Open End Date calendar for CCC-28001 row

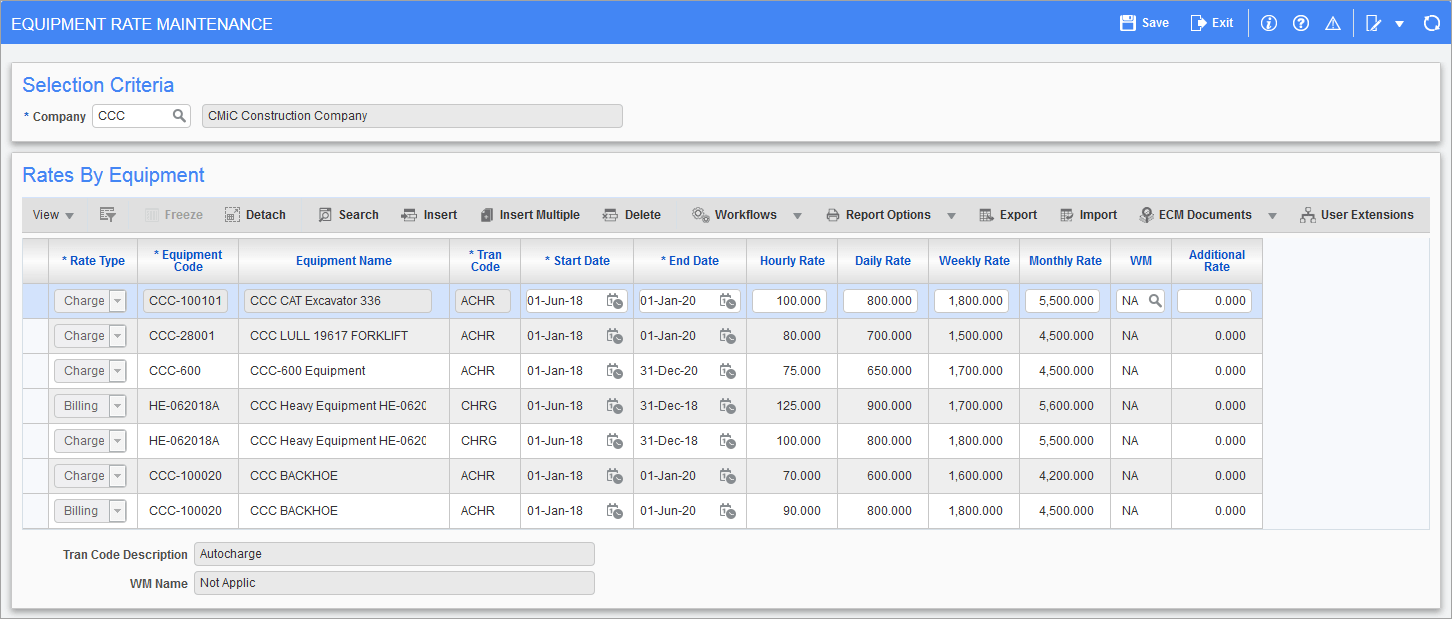click(728, 336)
